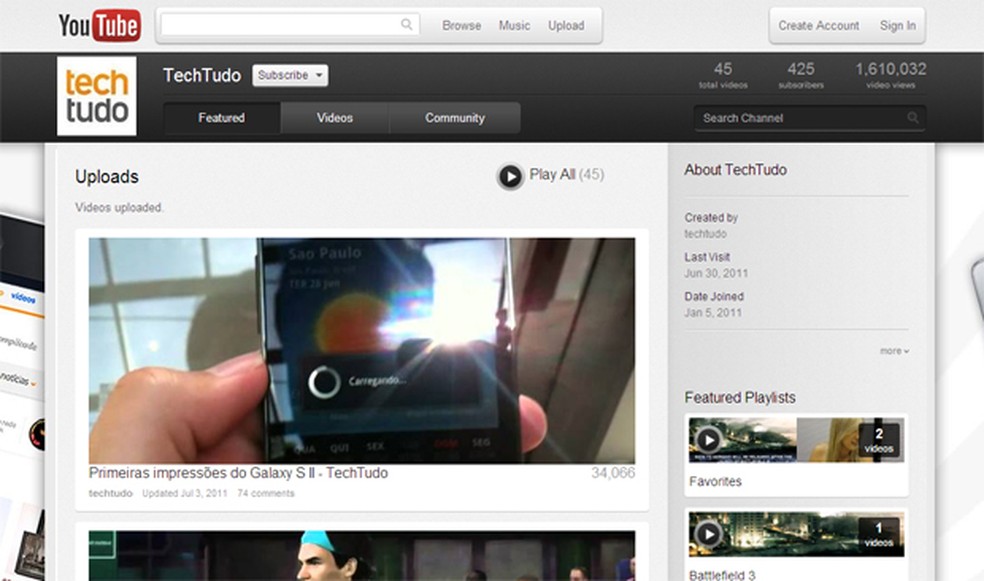Play the Battlefield 3 playlist via play icon

[x=709, y=534]
